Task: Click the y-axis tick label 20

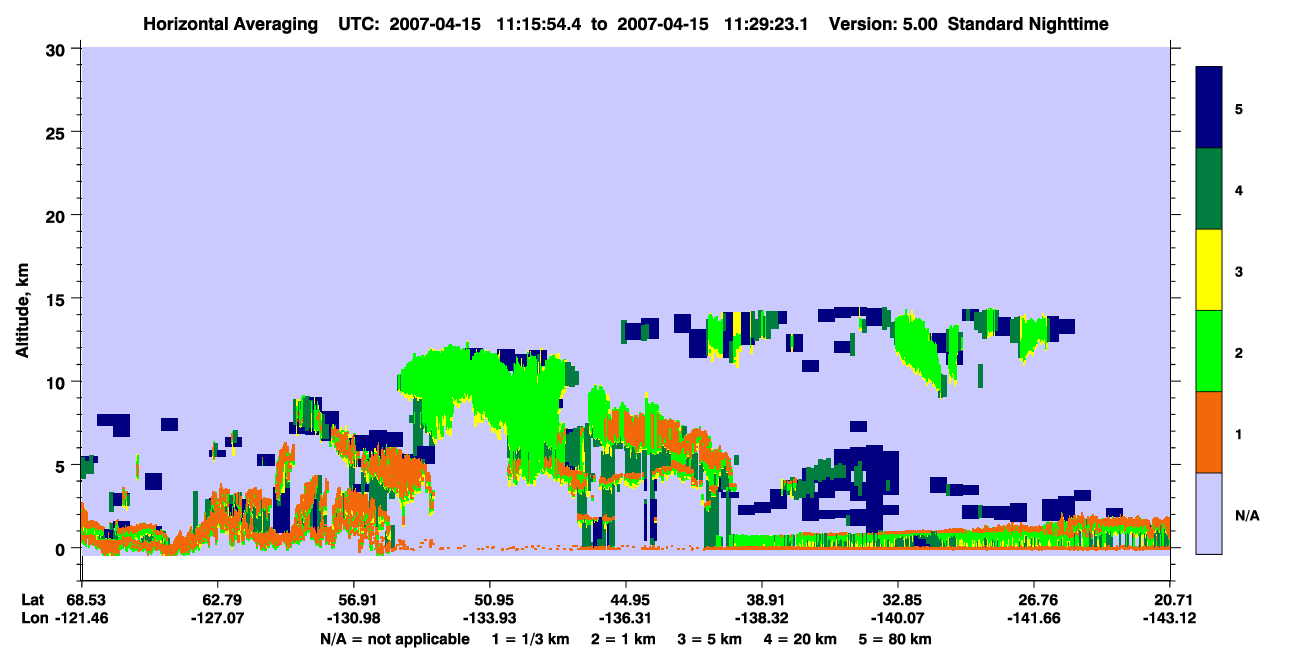Action: 58,215
